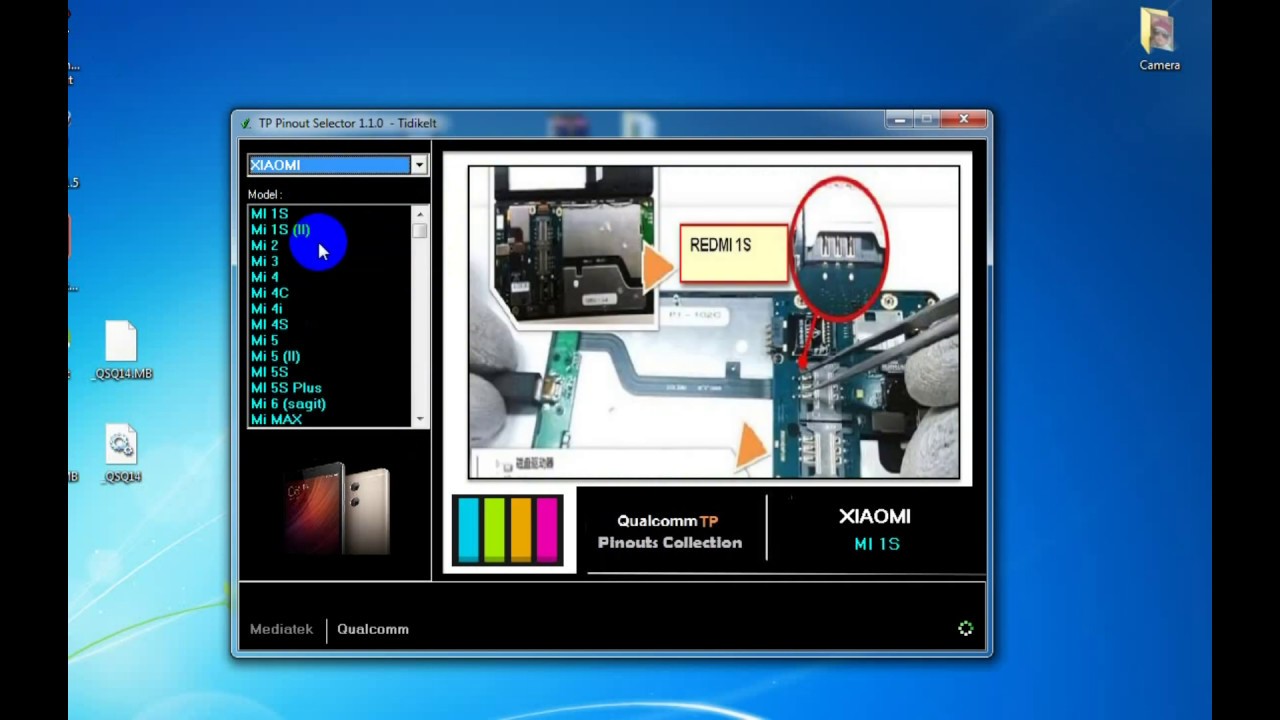Click model list scrollbar thumb
Viewport: 1280px width, 720px height.
click(420, 230)
